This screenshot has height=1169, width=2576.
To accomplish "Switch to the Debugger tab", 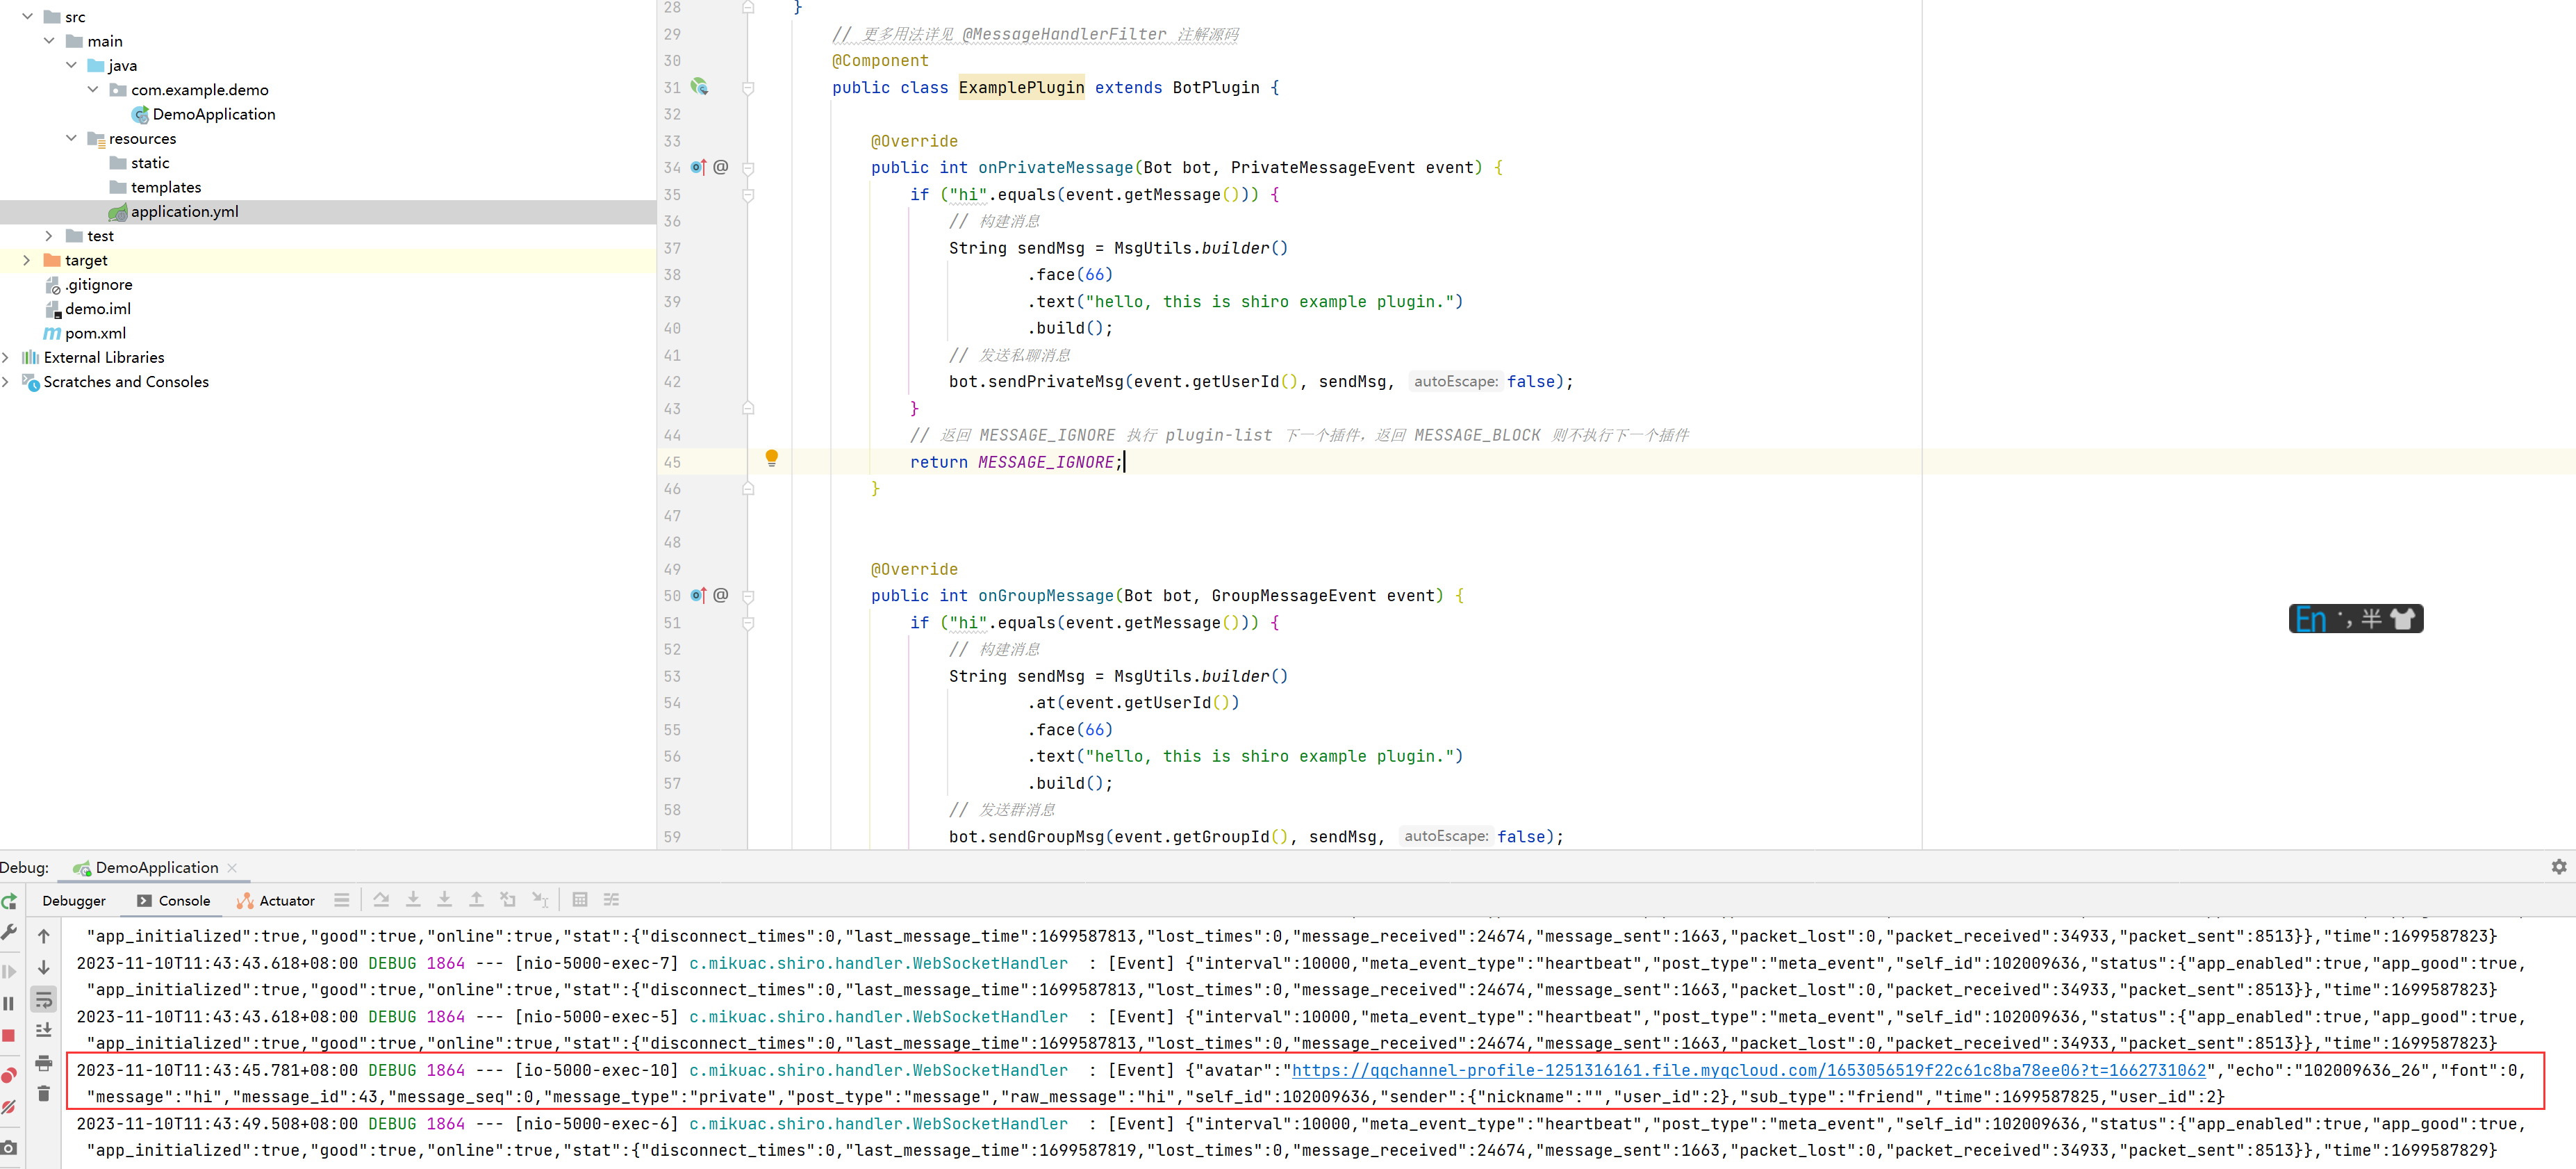I will click(74, 900).
